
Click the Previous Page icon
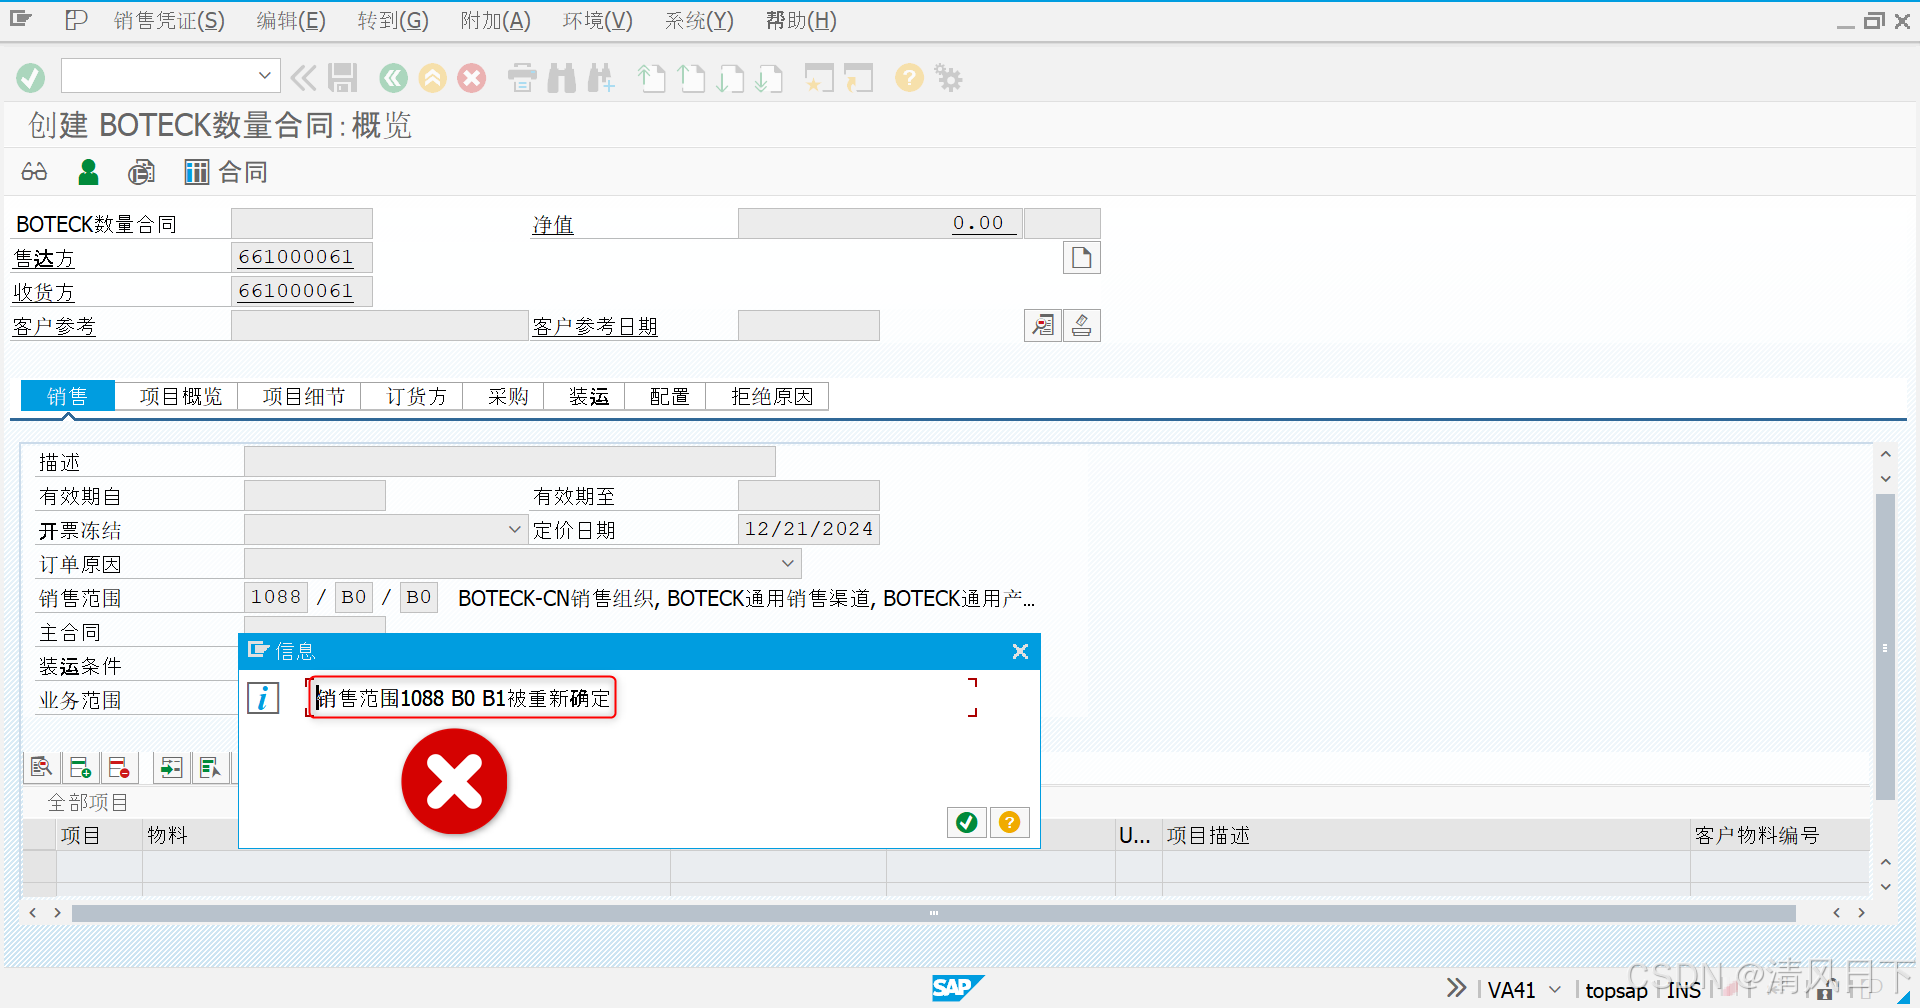(692, 78)
